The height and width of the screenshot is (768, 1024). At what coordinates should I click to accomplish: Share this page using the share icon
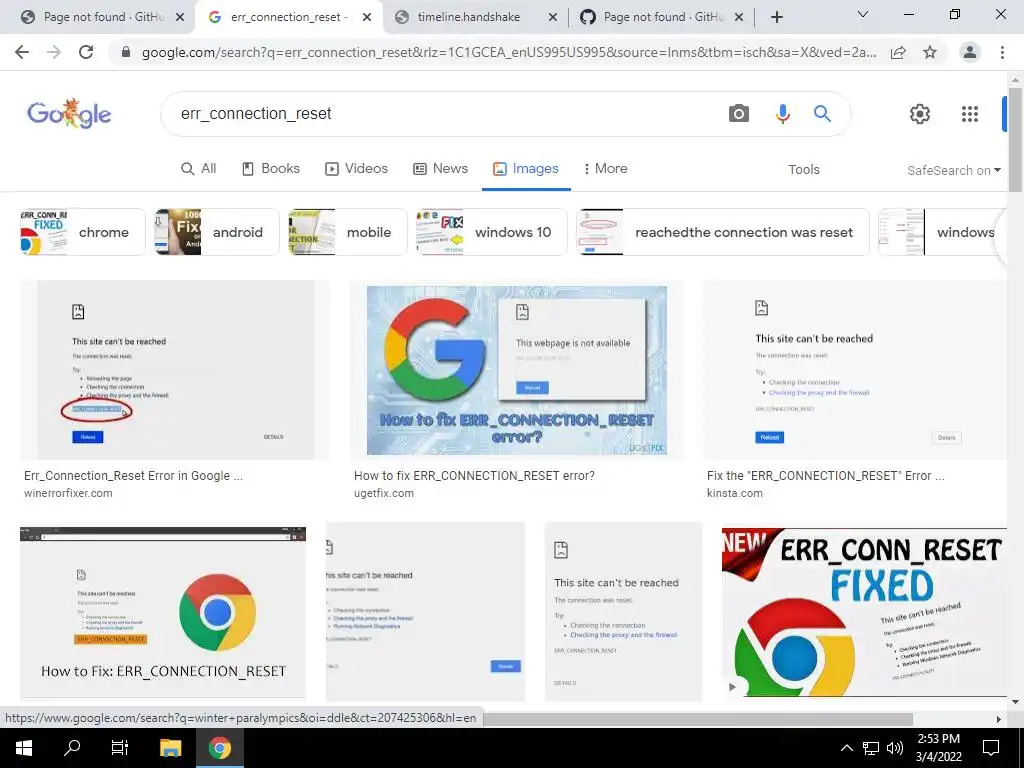(x=898, y=52)
